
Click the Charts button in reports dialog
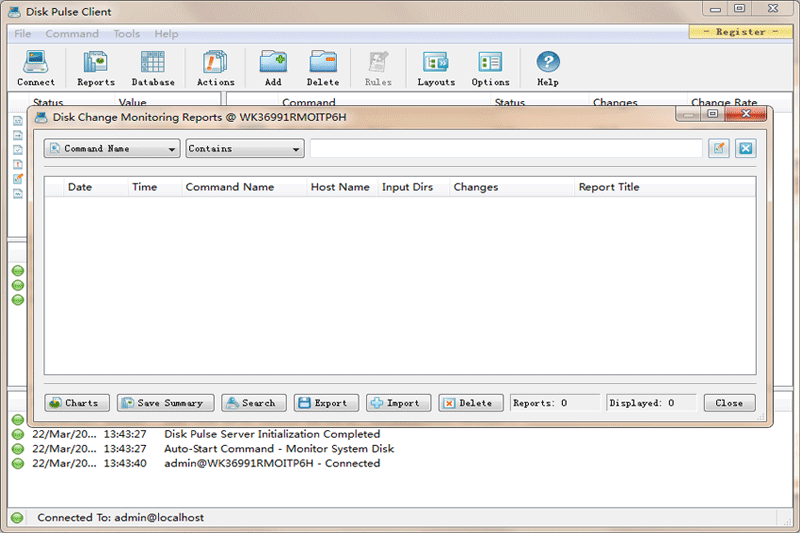(x=77, y=403)
